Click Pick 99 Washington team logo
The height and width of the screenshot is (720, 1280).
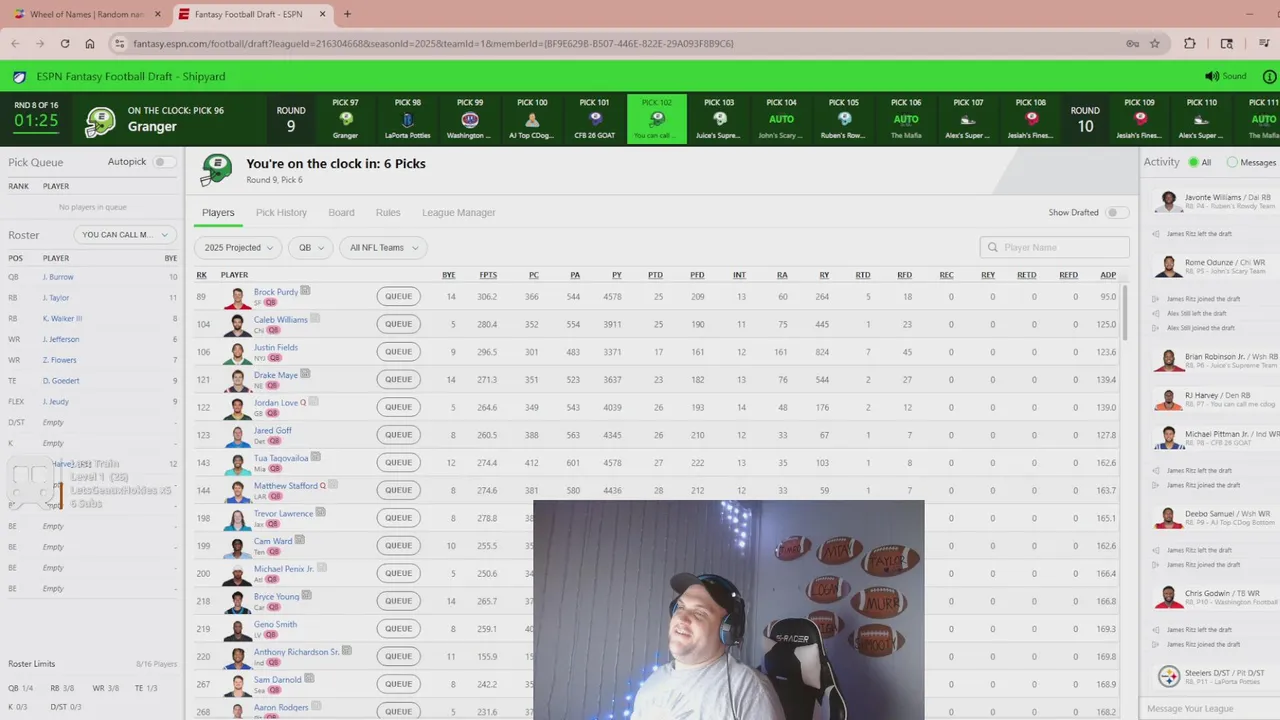(x=470, y=119)
